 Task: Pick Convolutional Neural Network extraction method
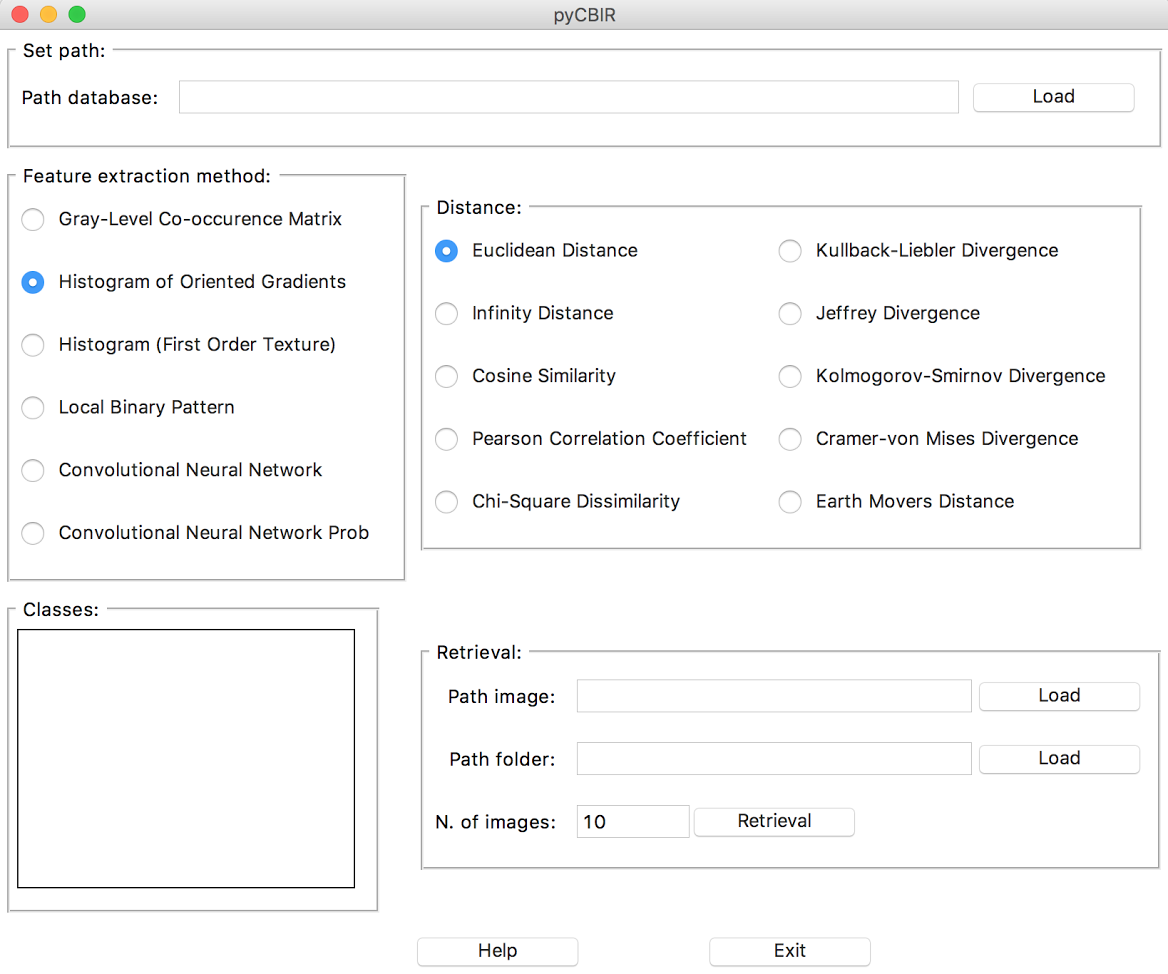click(x=33, y=471)
